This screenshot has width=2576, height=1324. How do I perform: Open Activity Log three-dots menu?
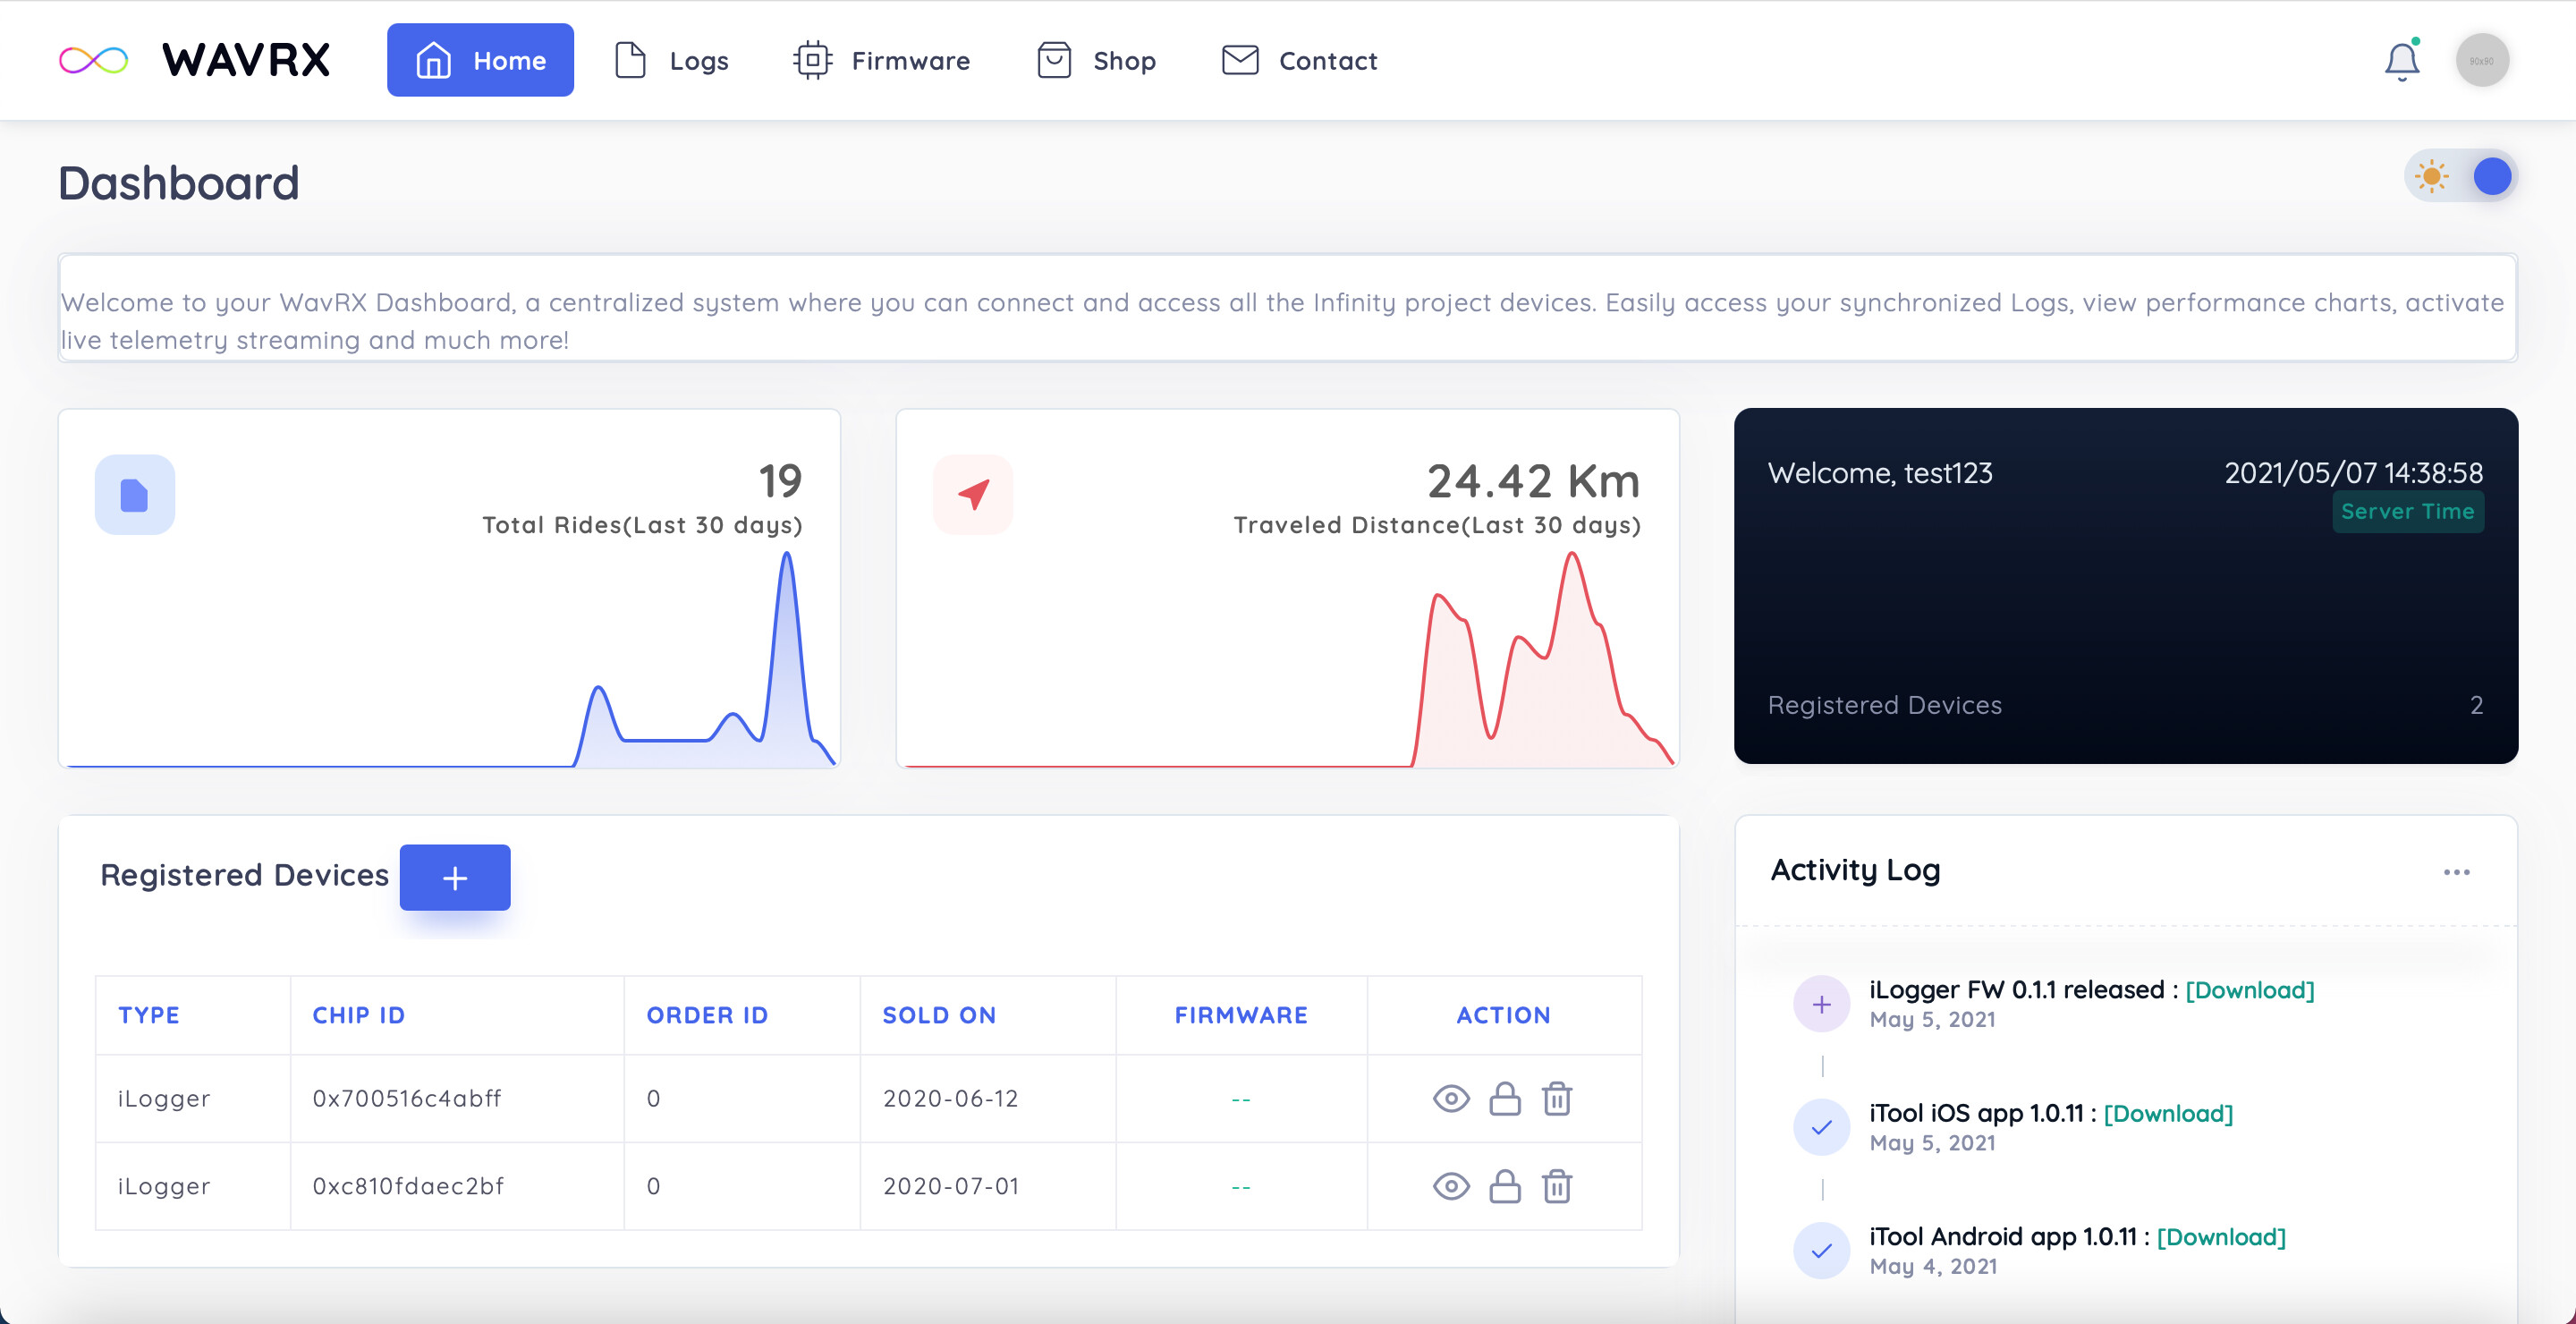point(2456,872)
